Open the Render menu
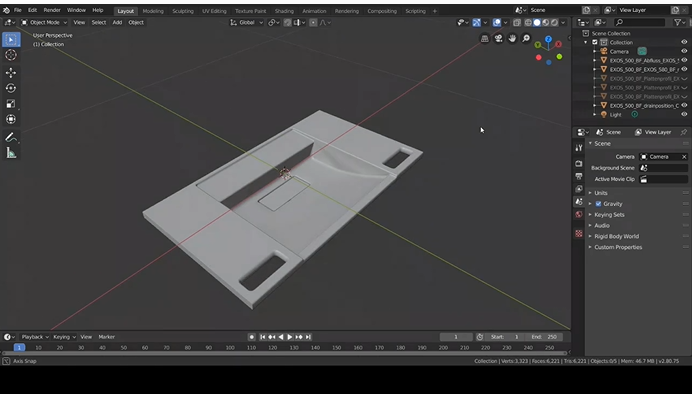 pos(52,10)
